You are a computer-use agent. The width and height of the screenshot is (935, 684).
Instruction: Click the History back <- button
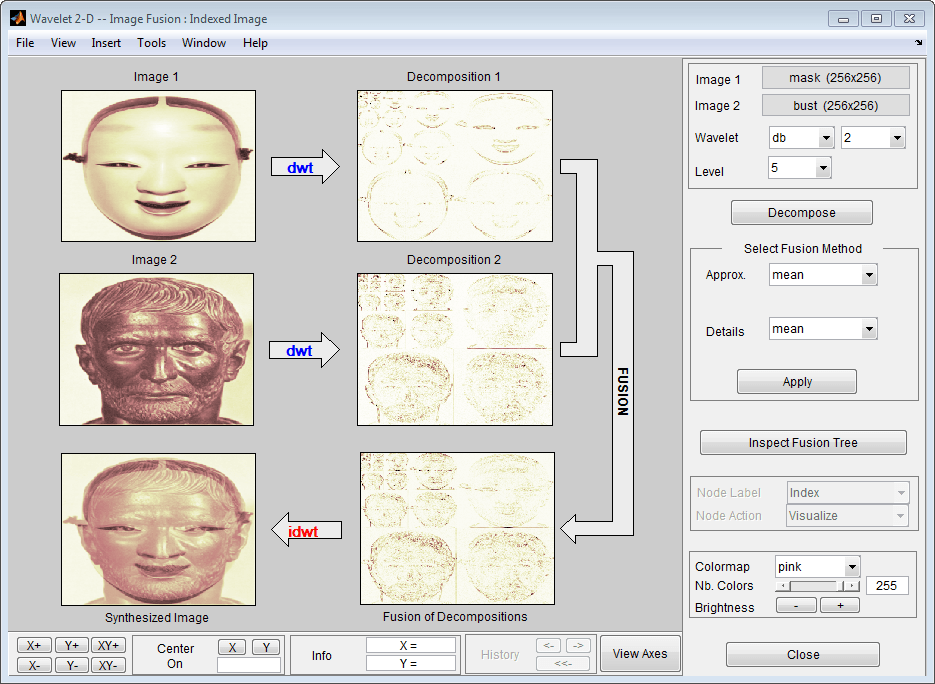click(549, 645)
